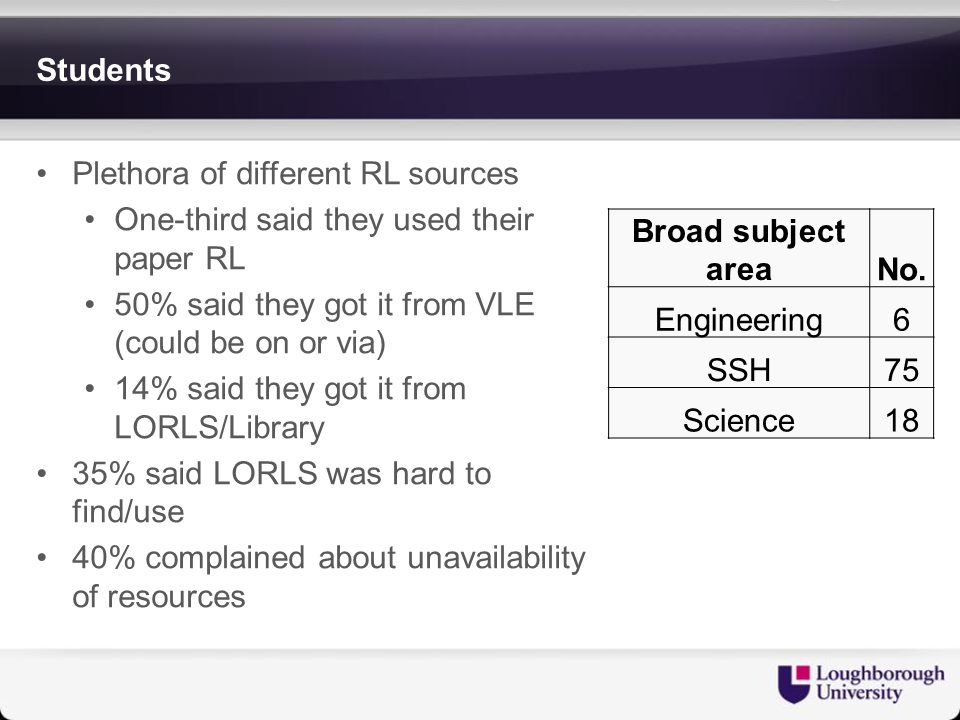Click the 'Plethora of different RL sources' line
The width and height of the screenshot is (960, 720).
tap(295, 174)
